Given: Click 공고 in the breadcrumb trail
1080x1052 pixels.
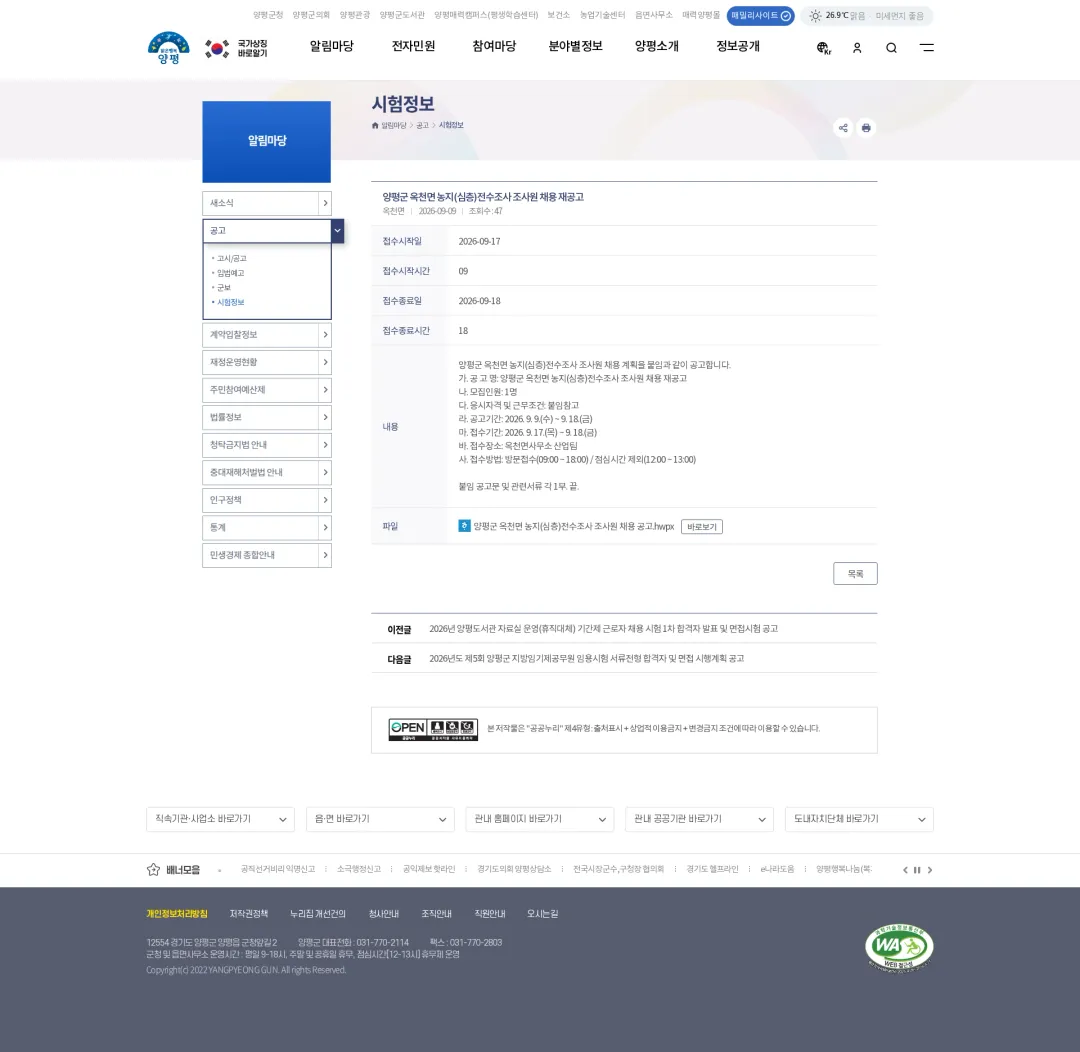Looking at the screenshot, I should 422,125.
